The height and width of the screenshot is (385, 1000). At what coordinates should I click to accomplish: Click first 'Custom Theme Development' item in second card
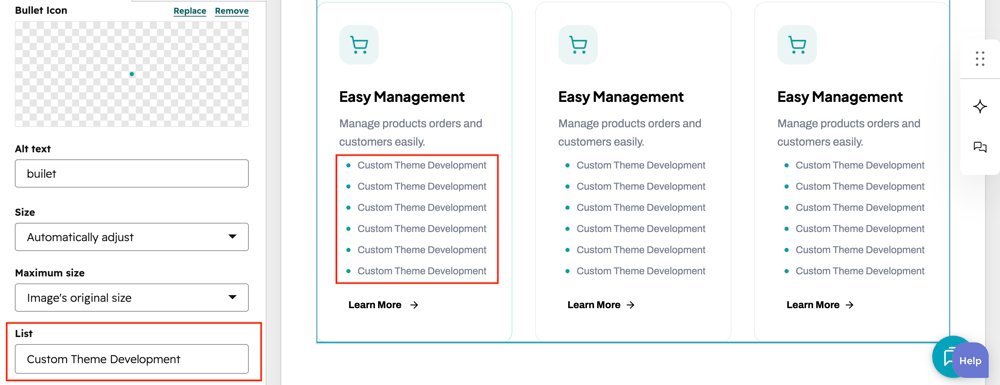641,165
